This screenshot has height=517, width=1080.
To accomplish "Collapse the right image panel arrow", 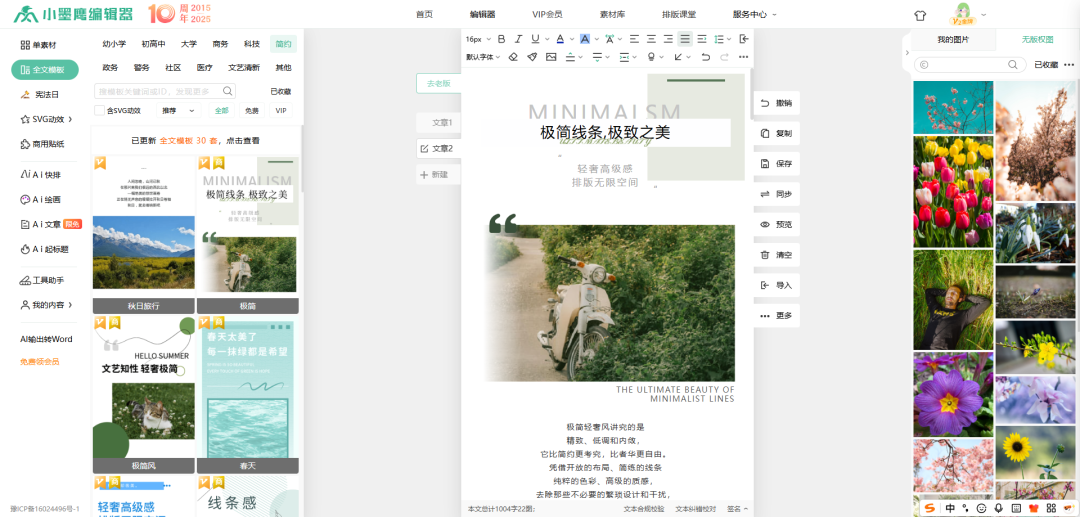I will [906, 52].
